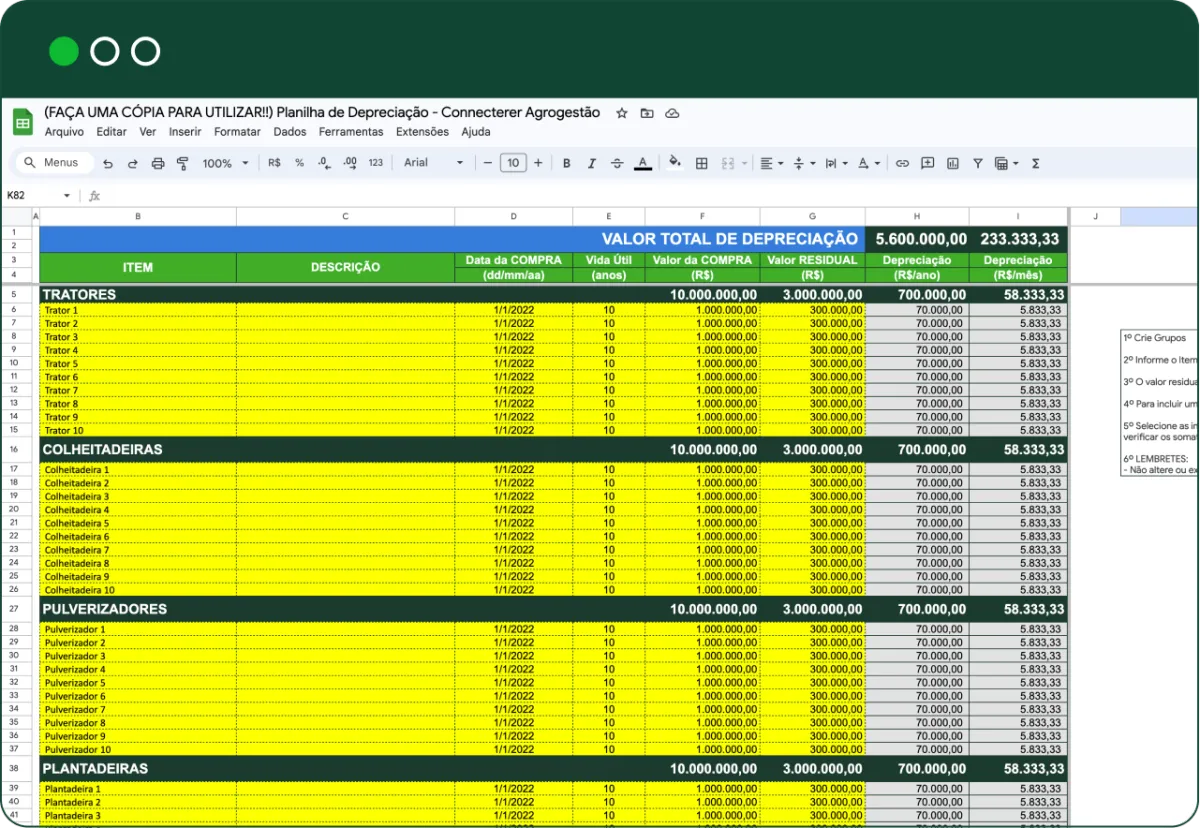Screen dimensions: 1200x828
Task: Insert a chart using toolbar icon
Action: [952, 163]
